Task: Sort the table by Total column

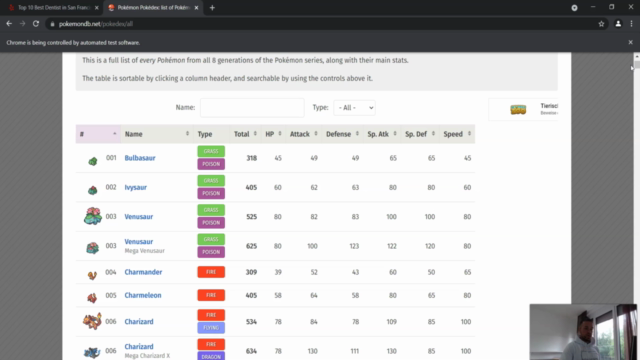Action: [x=245, y=134]
